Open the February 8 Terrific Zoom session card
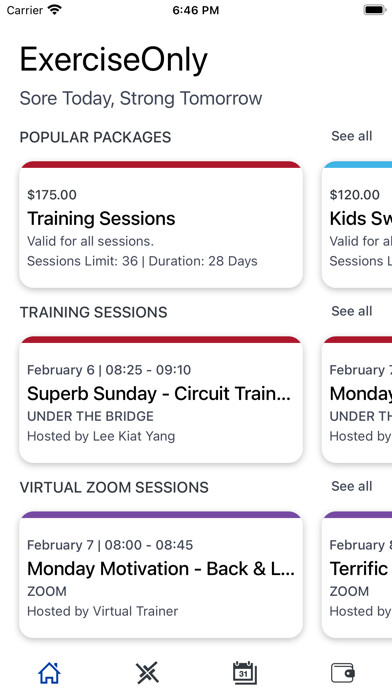392x696 pixels. click(357, 575)
